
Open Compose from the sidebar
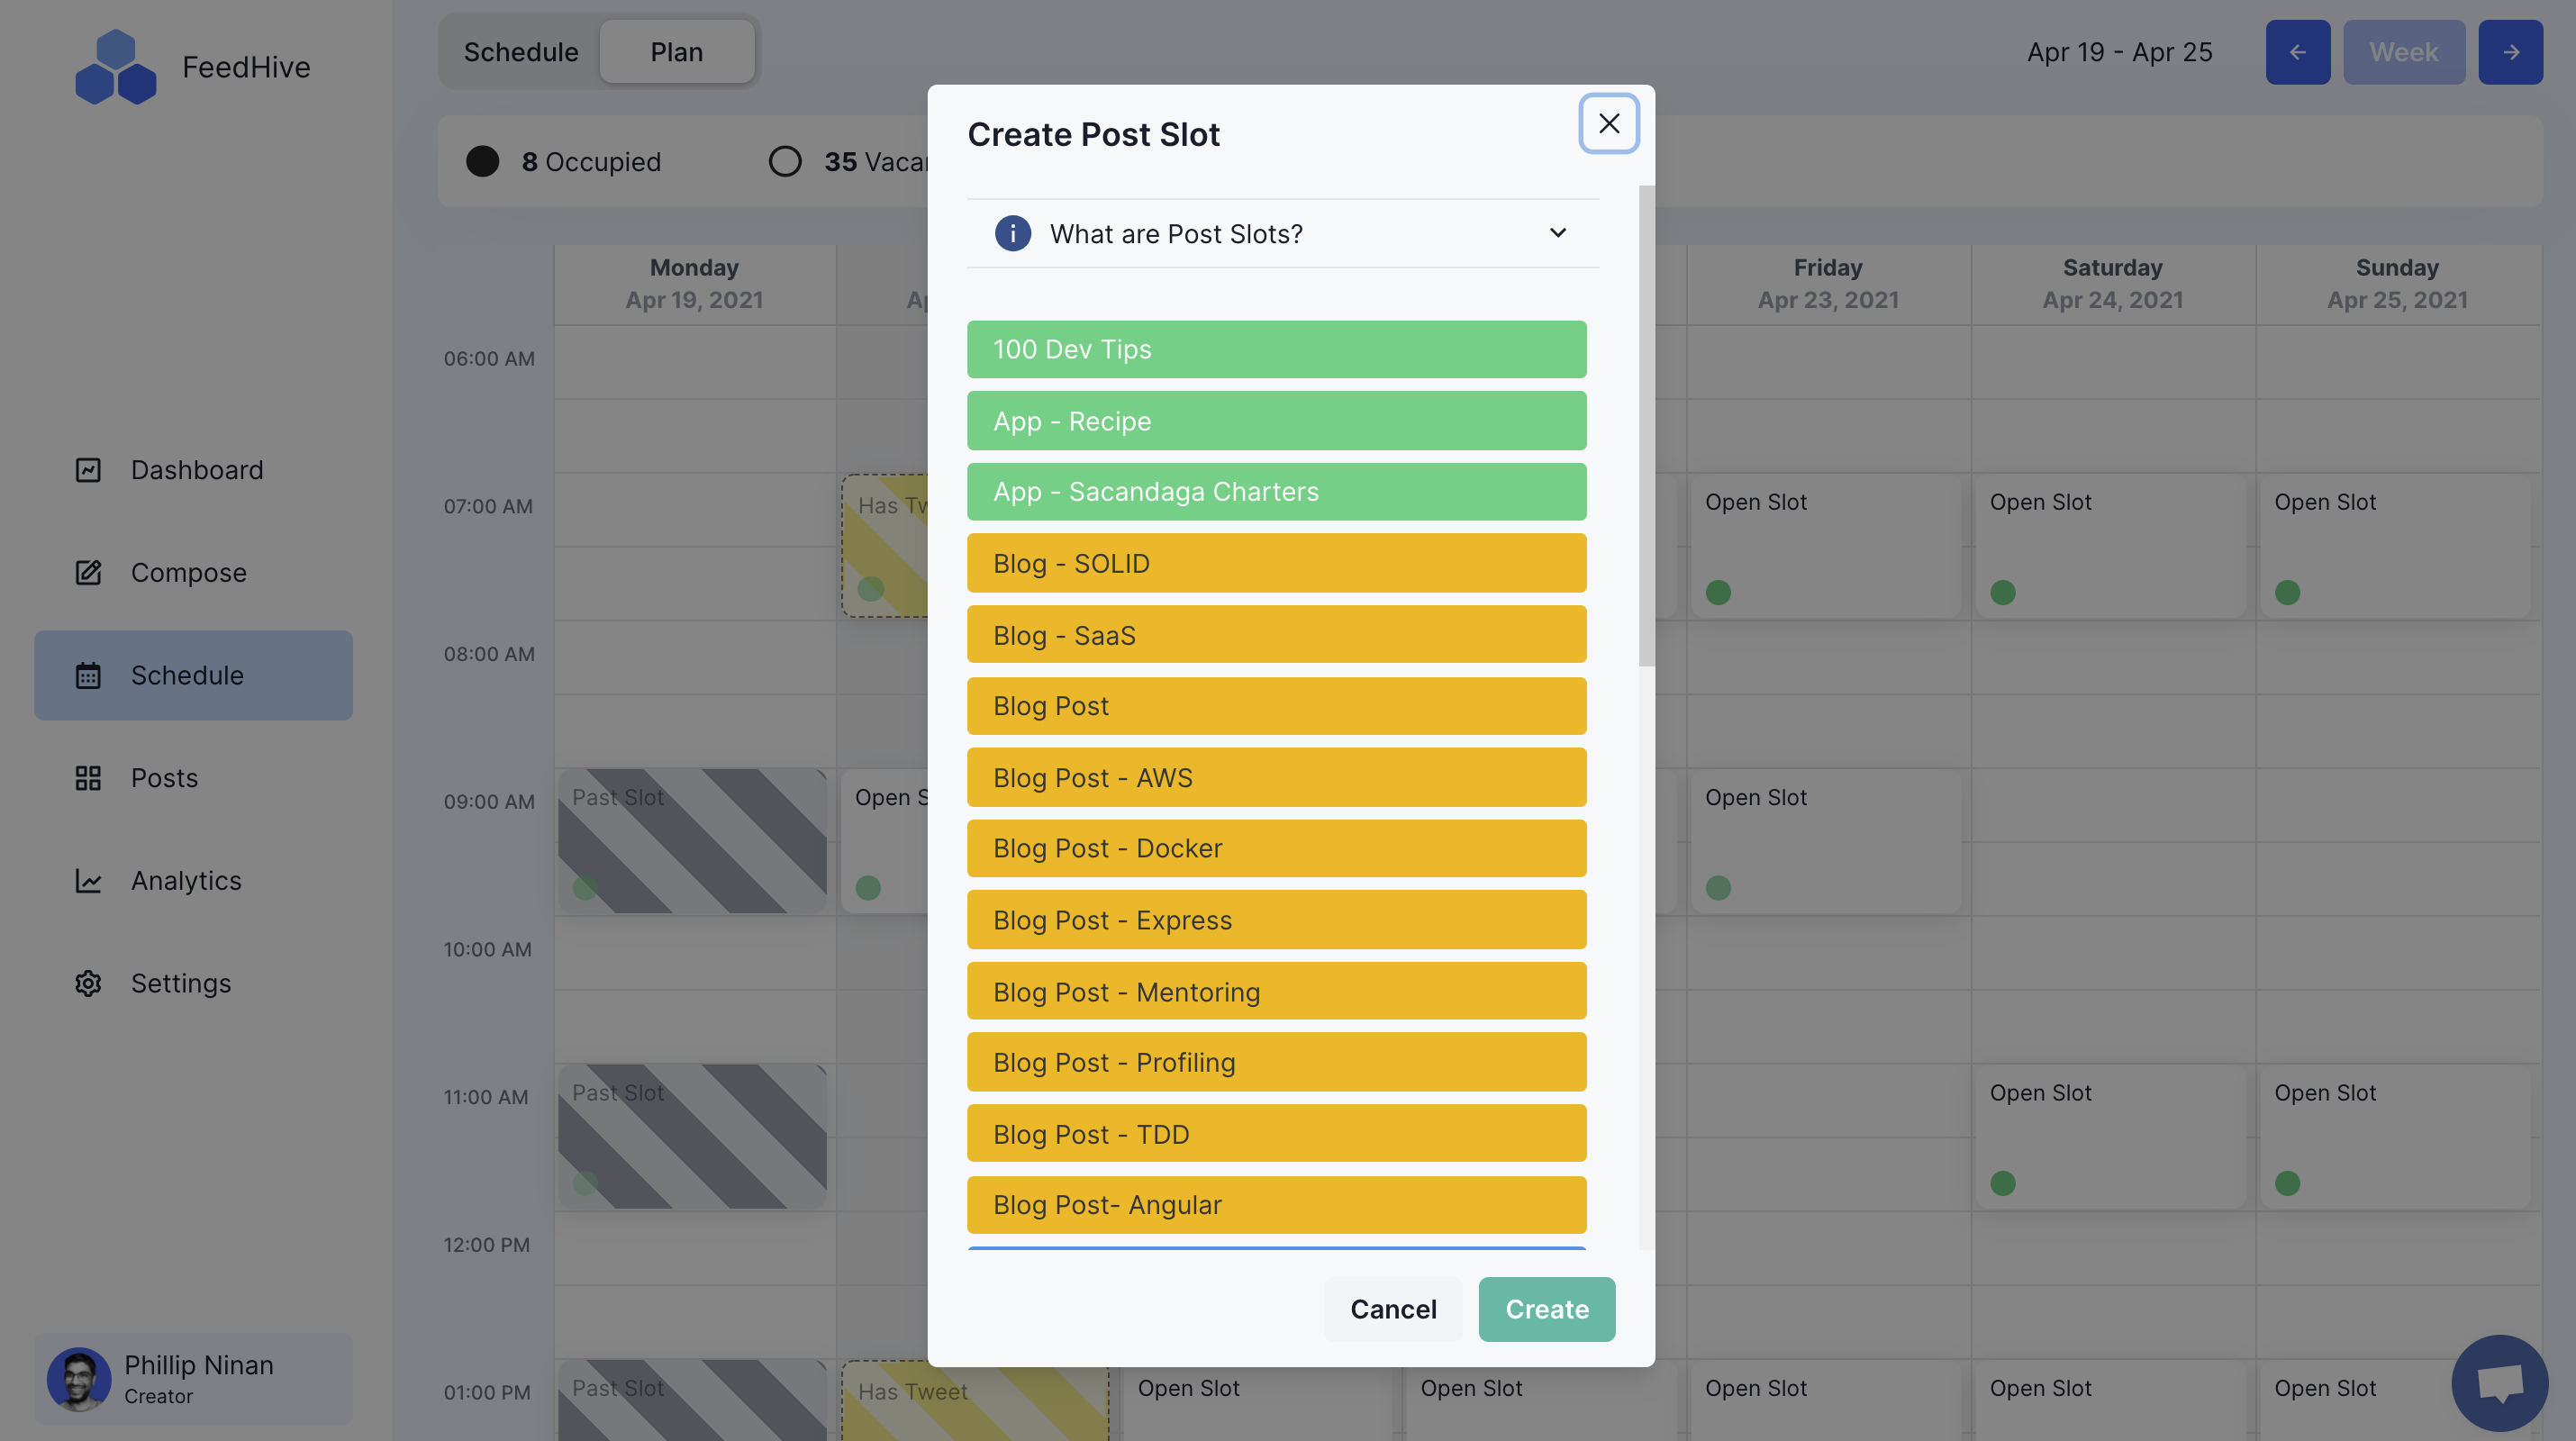click(193, 573)
